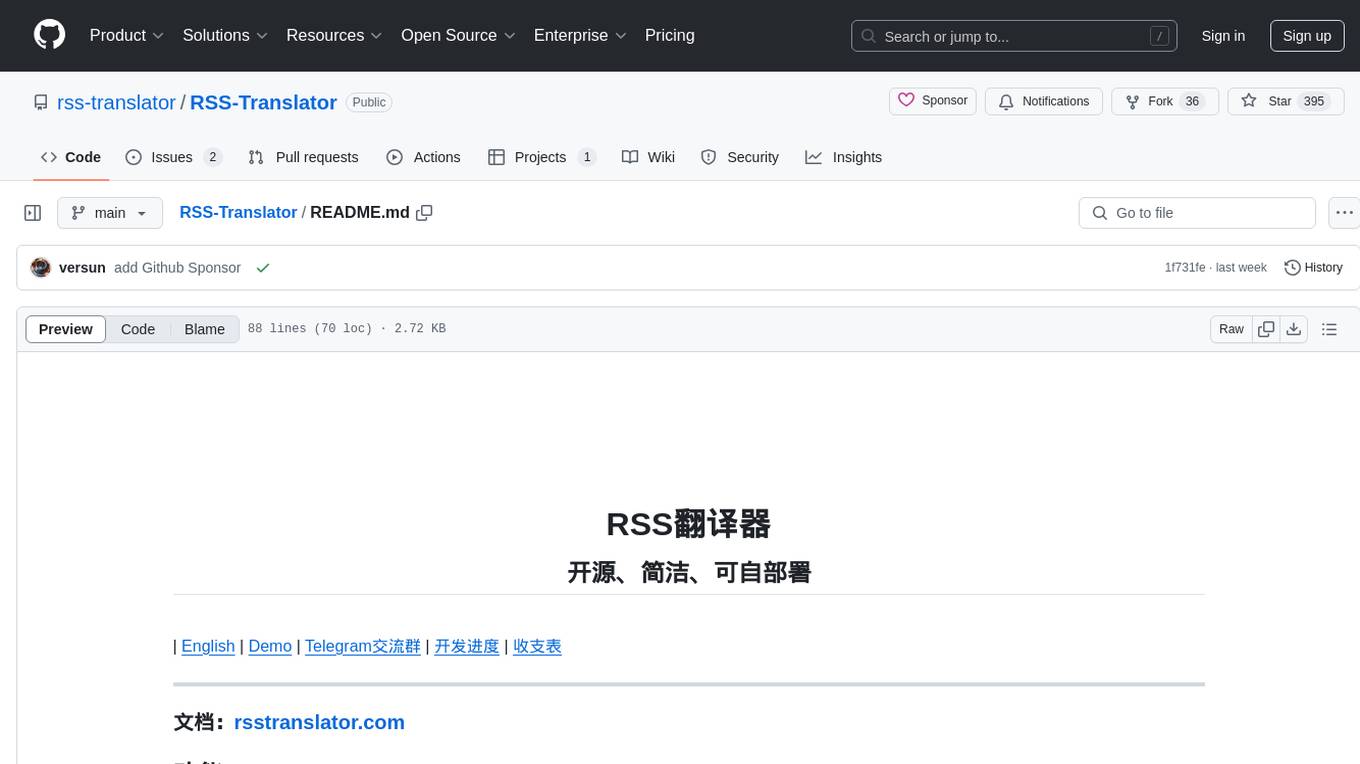Image resolution: width=1360 pixels, height=764 pixels.
Task: Click Sign in
Action: pyautogui.click(x=1223, y=36)
